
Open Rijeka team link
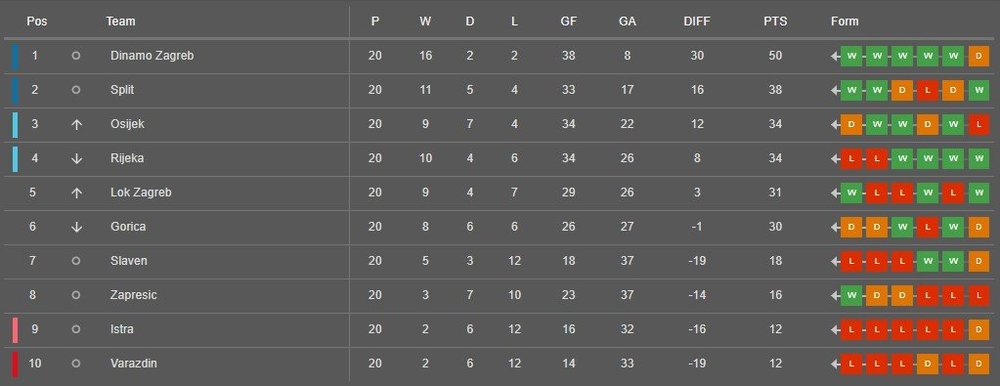point(127,159)
